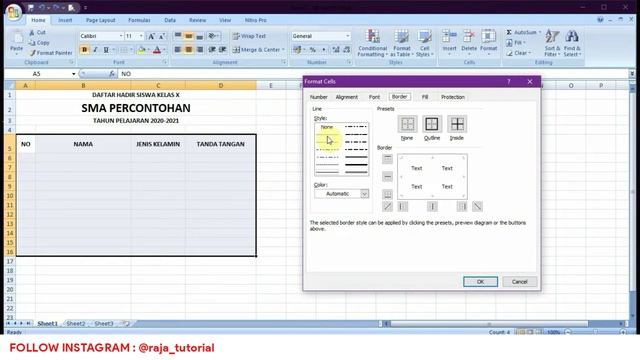This screenshot has width=640, height=360.
Task: Confirm the dialog with OK
Action: (480, 282)
